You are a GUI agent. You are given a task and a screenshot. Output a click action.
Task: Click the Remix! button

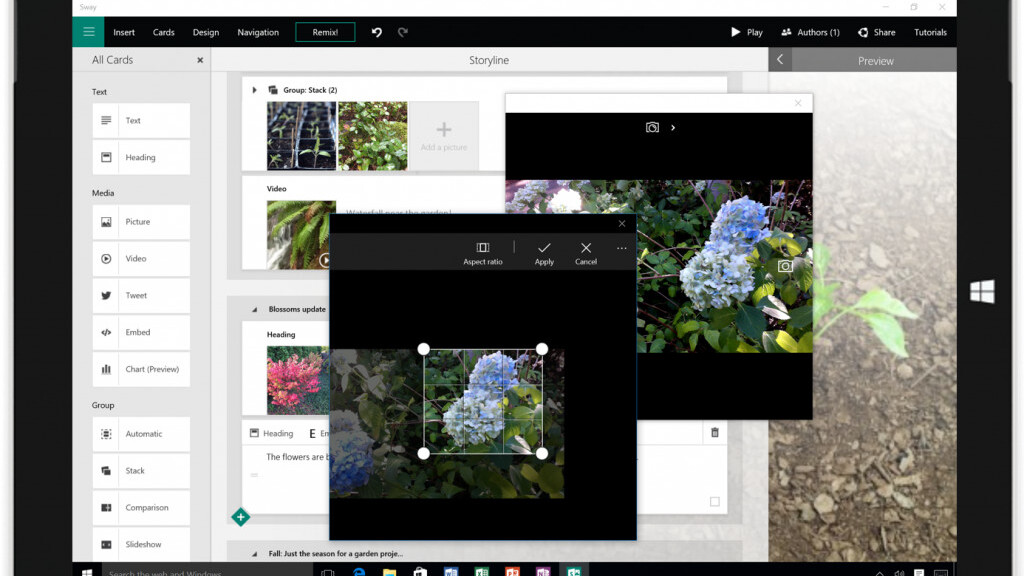(325, 32)
